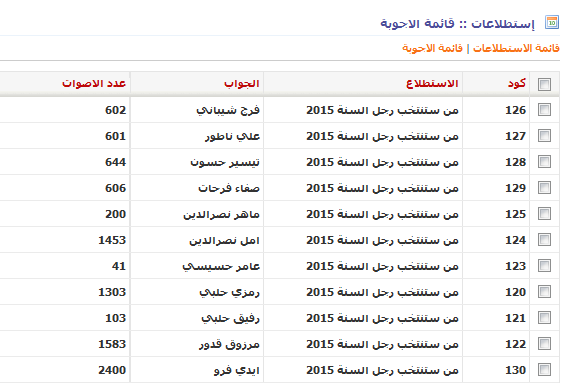
Task: Click the answer رمزي حلبي
Action: tap(229, 292)
